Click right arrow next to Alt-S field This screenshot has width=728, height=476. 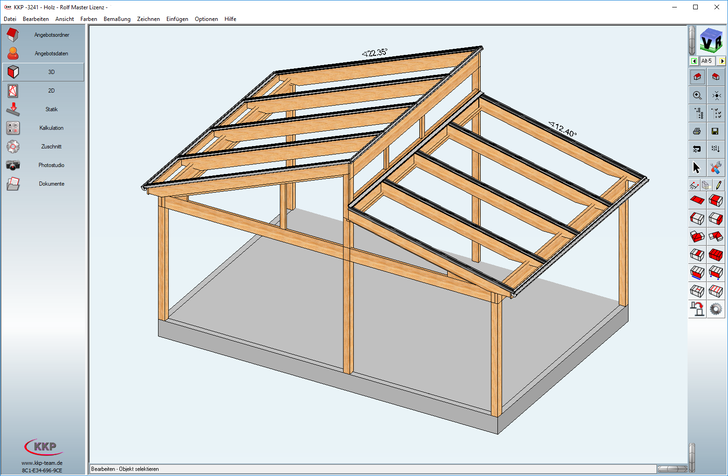[x=722, y=61]
